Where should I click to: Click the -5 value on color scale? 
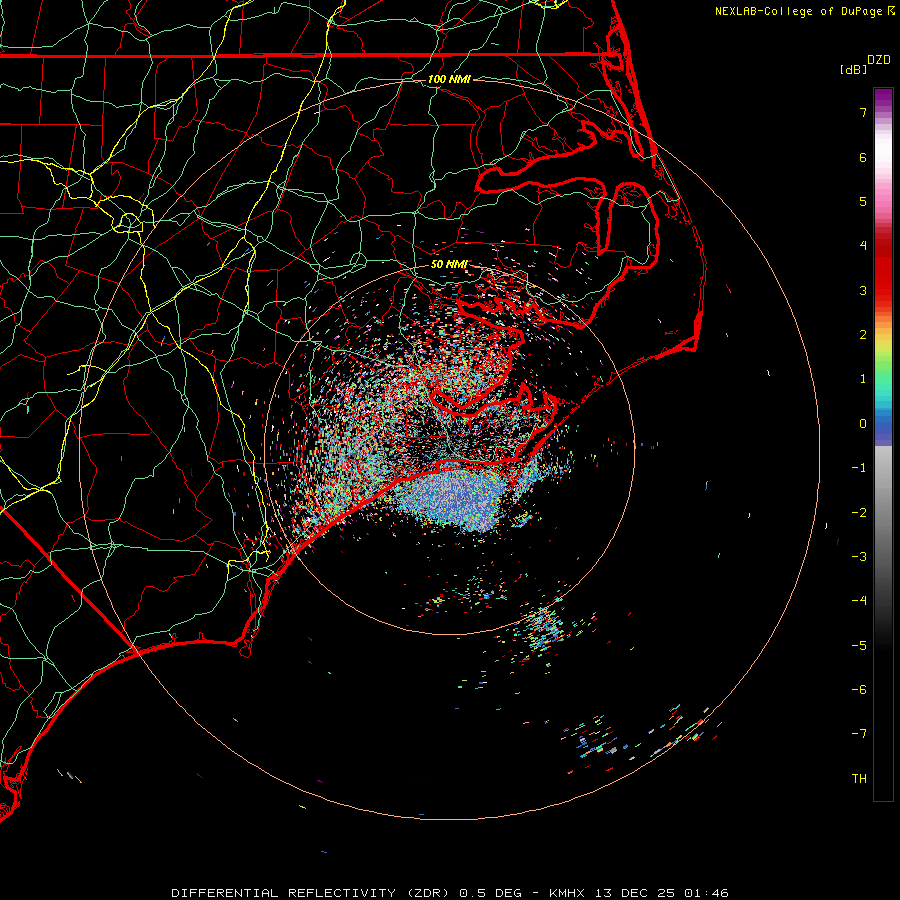(859, 646)
